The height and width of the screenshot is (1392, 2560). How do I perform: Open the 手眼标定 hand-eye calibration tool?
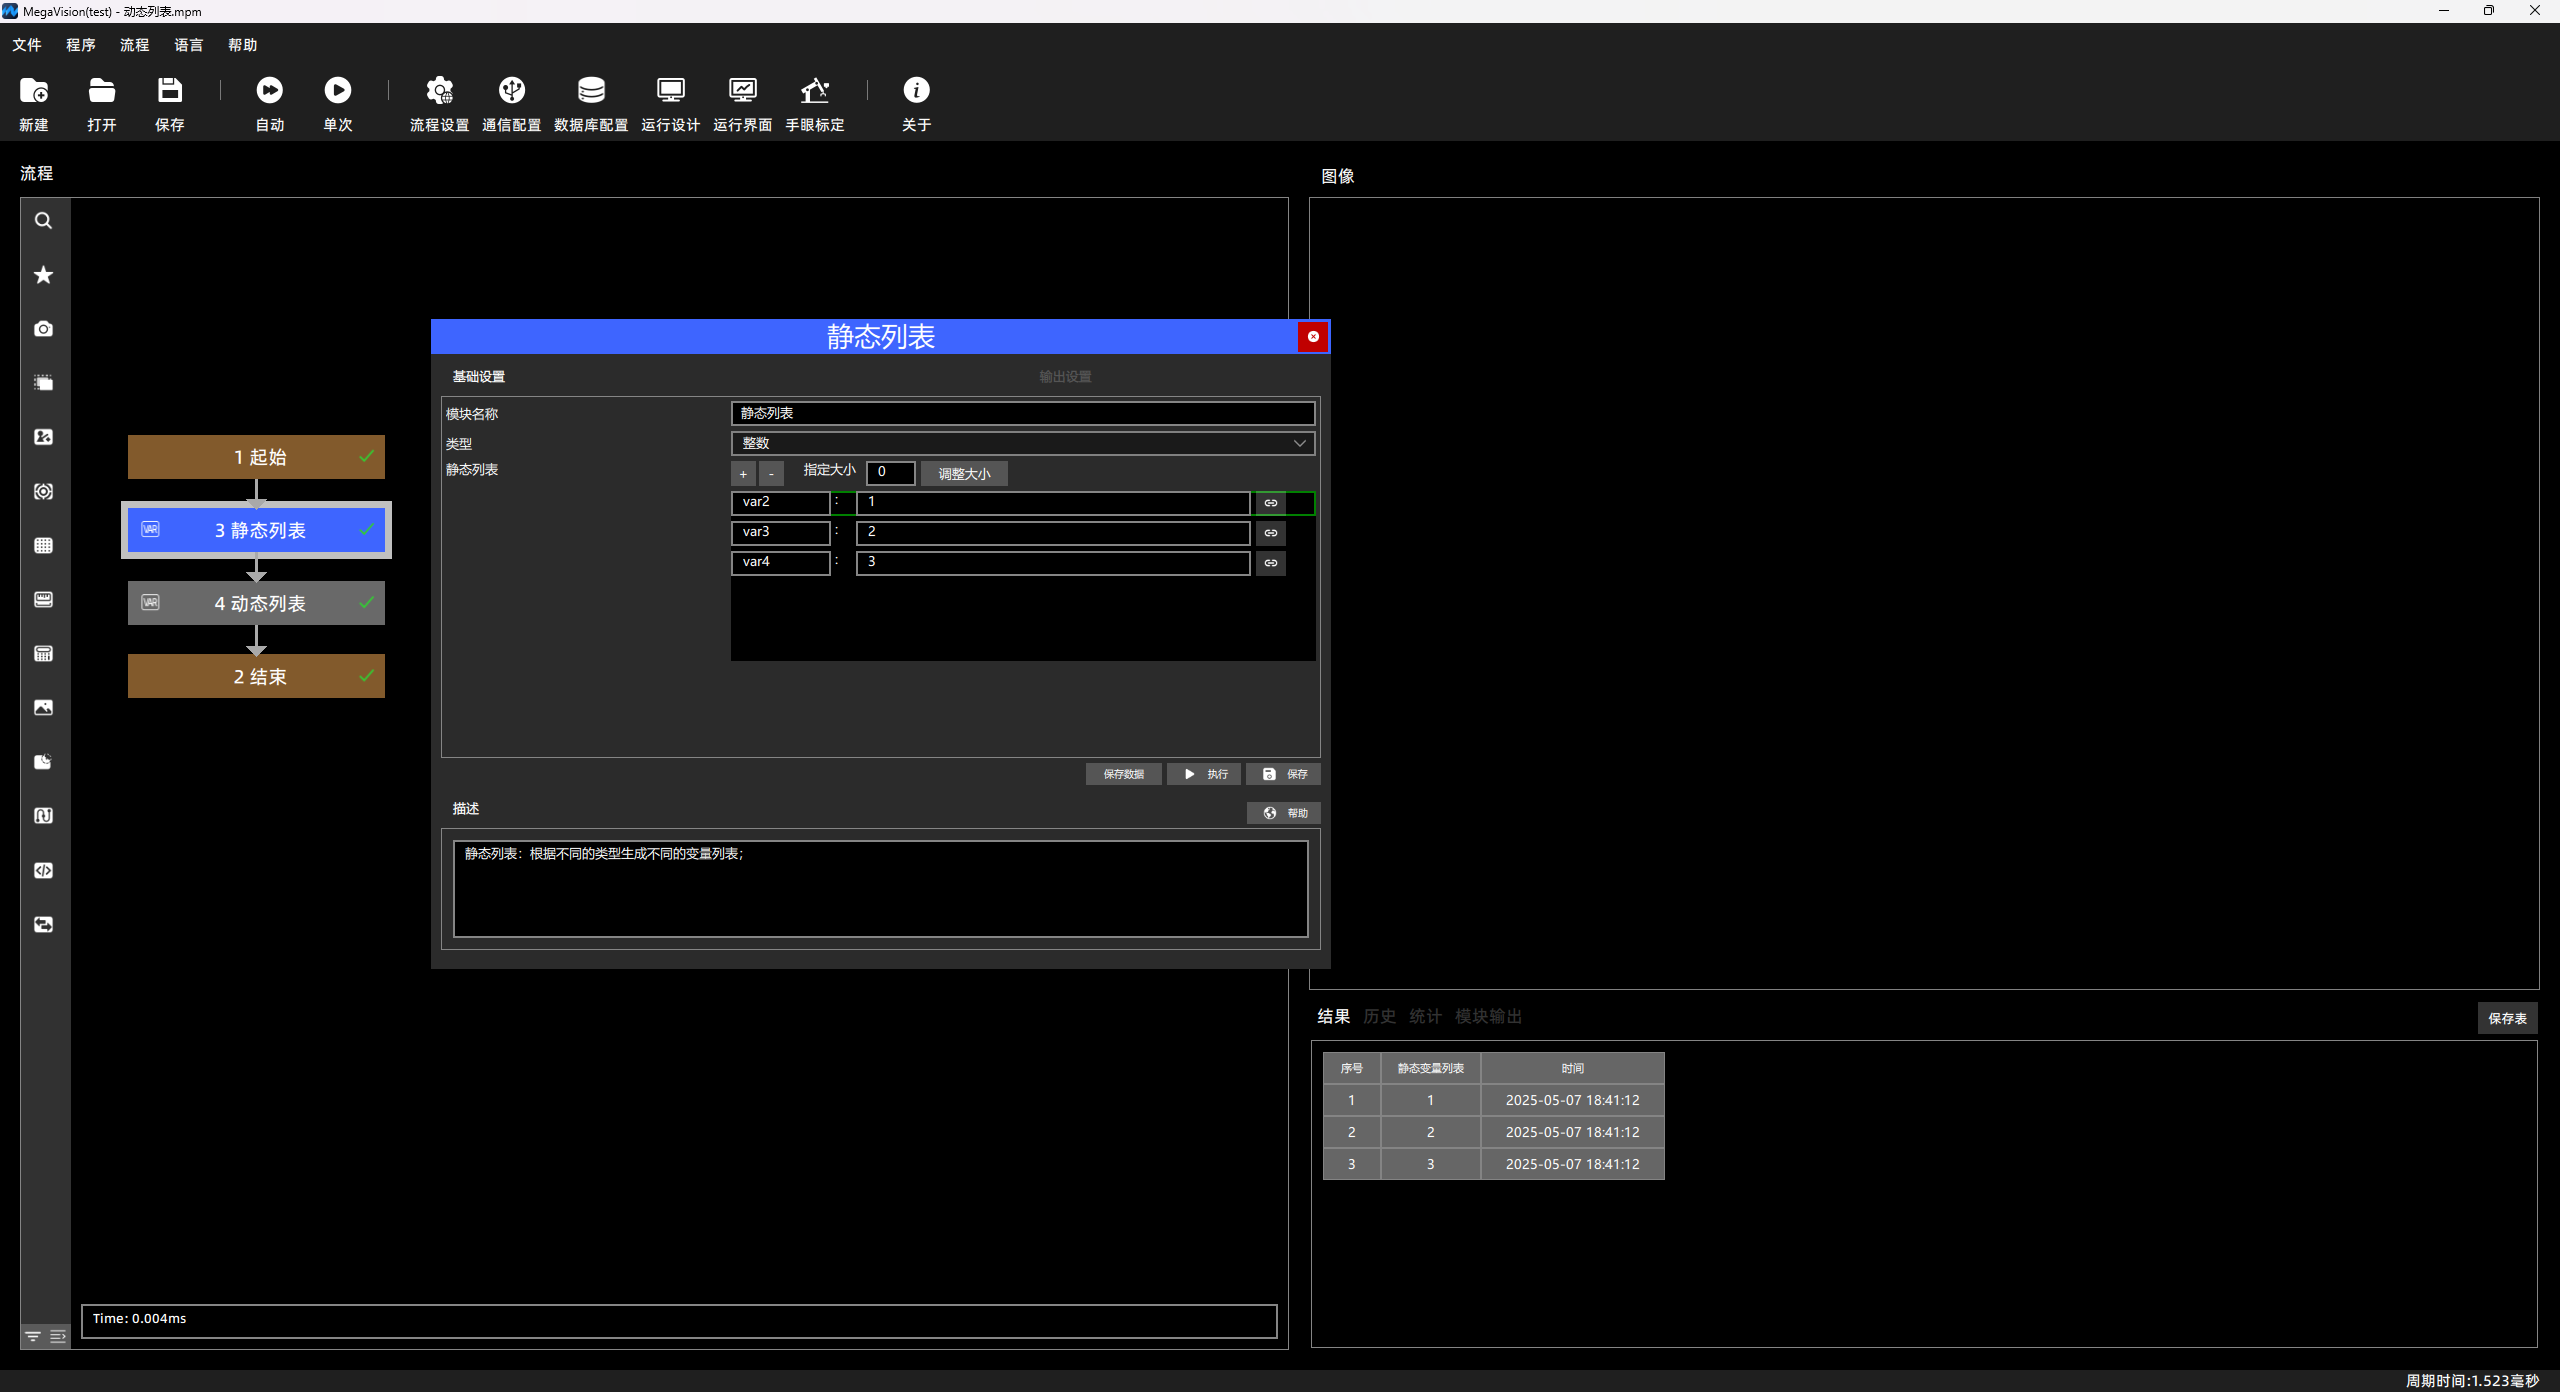pos(814,104)
